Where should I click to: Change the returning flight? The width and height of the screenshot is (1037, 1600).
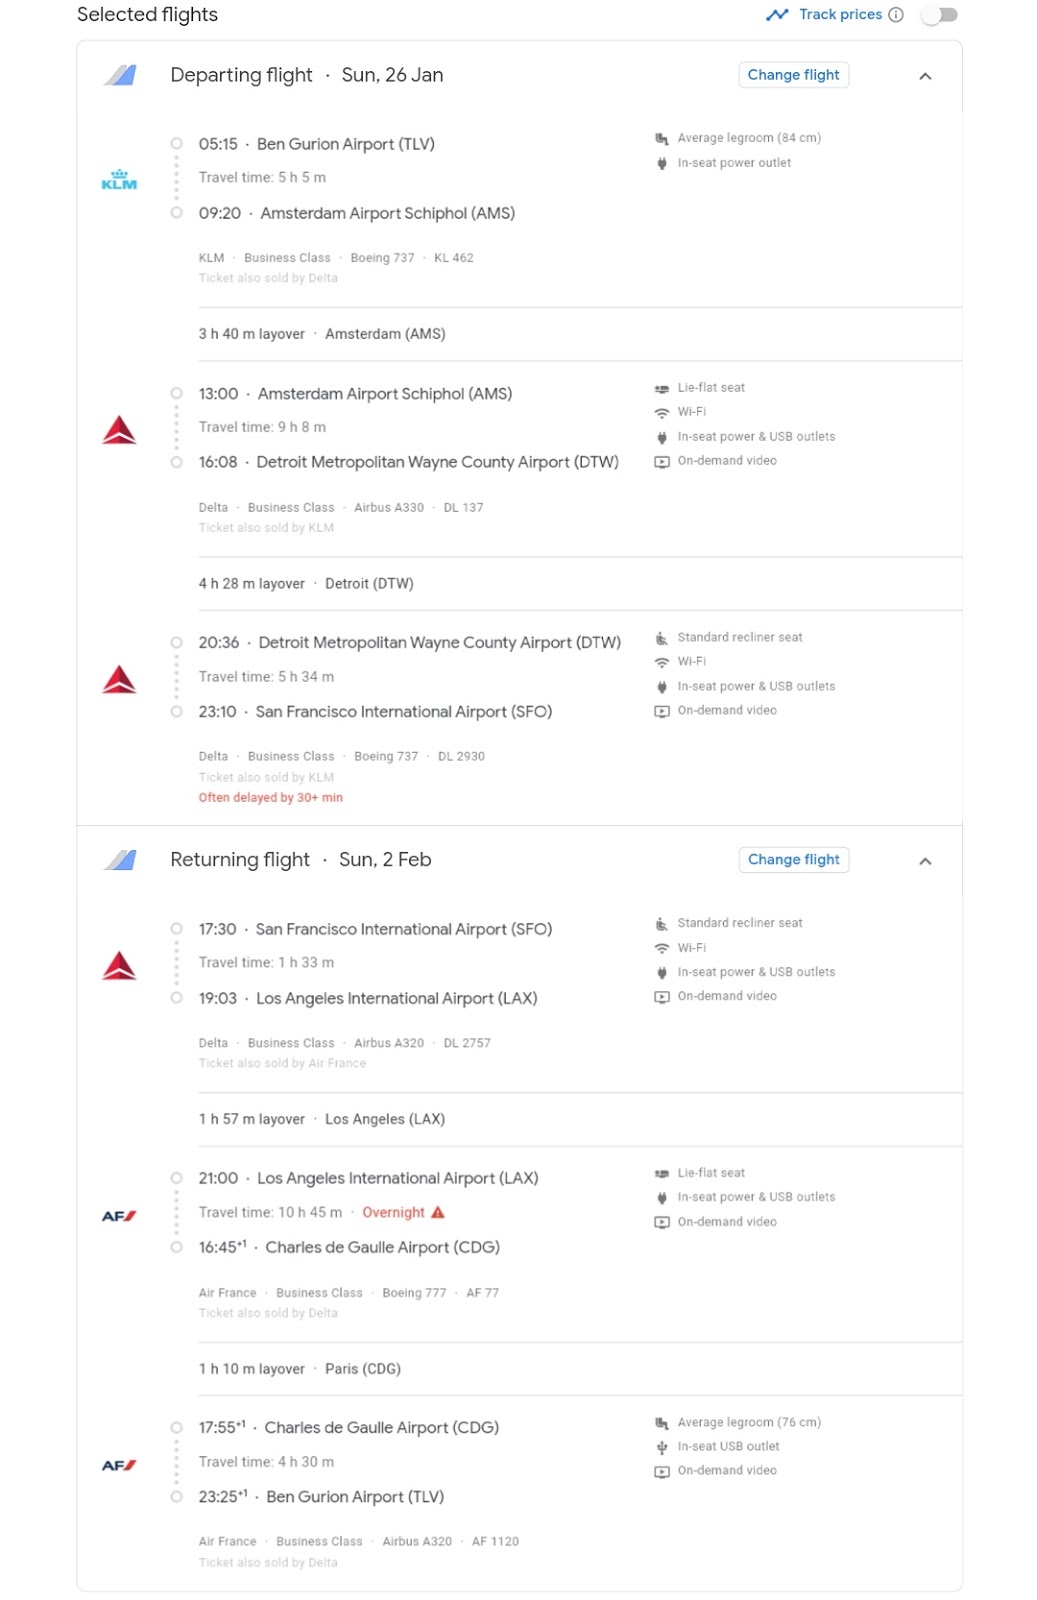tap(793, 860)
